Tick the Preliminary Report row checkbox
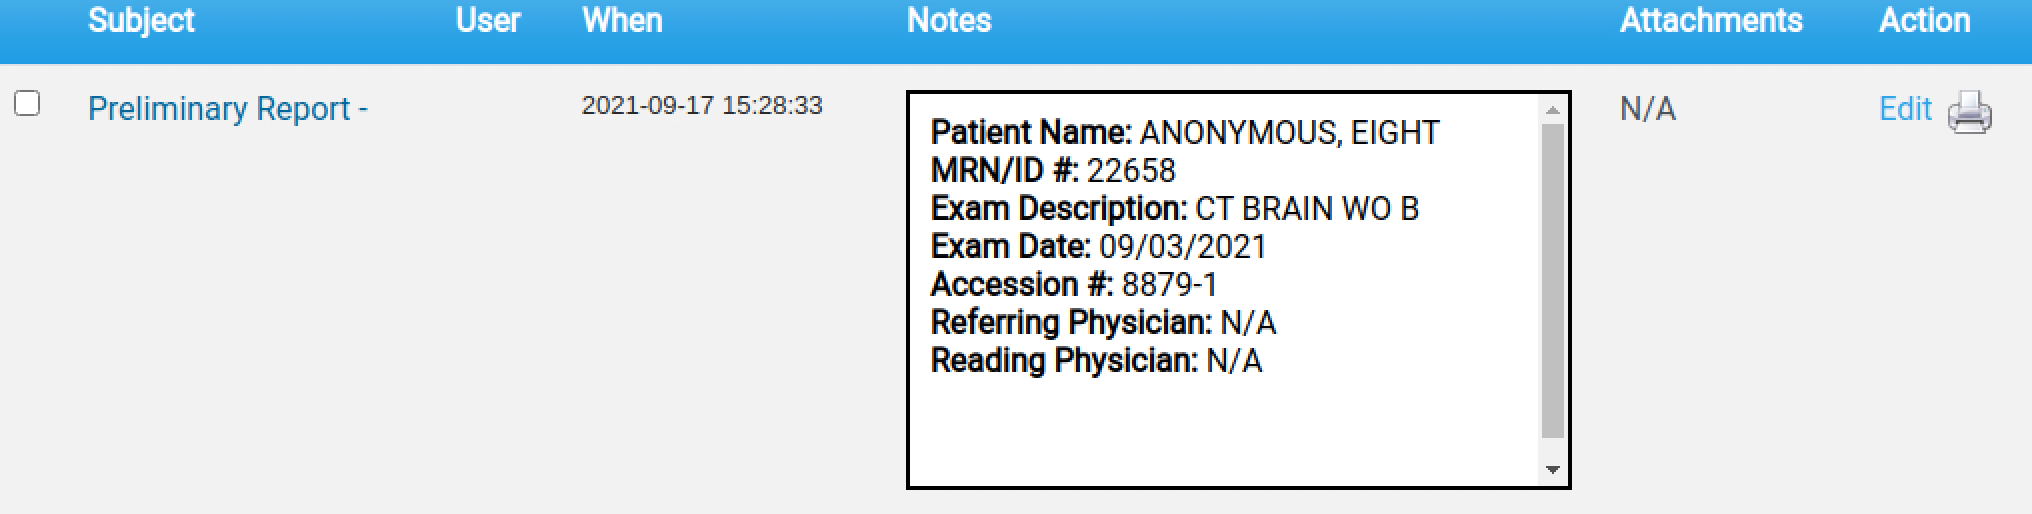The image size is (2032, 514). 28,104
